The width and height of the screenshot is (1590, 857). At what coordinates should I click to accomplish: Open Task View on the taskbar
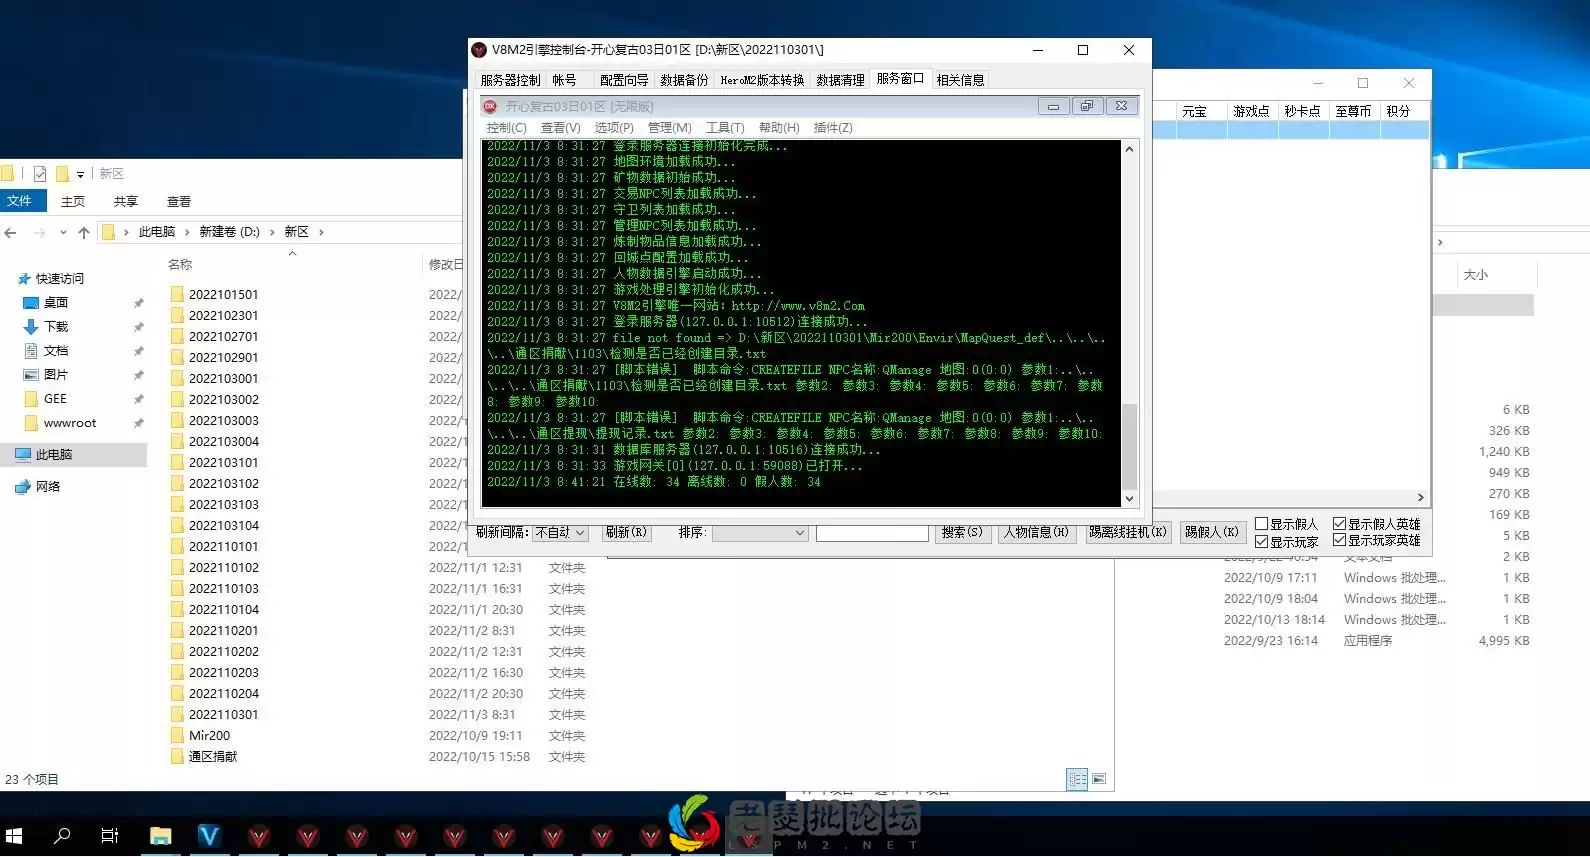click(x=110, y=836)
